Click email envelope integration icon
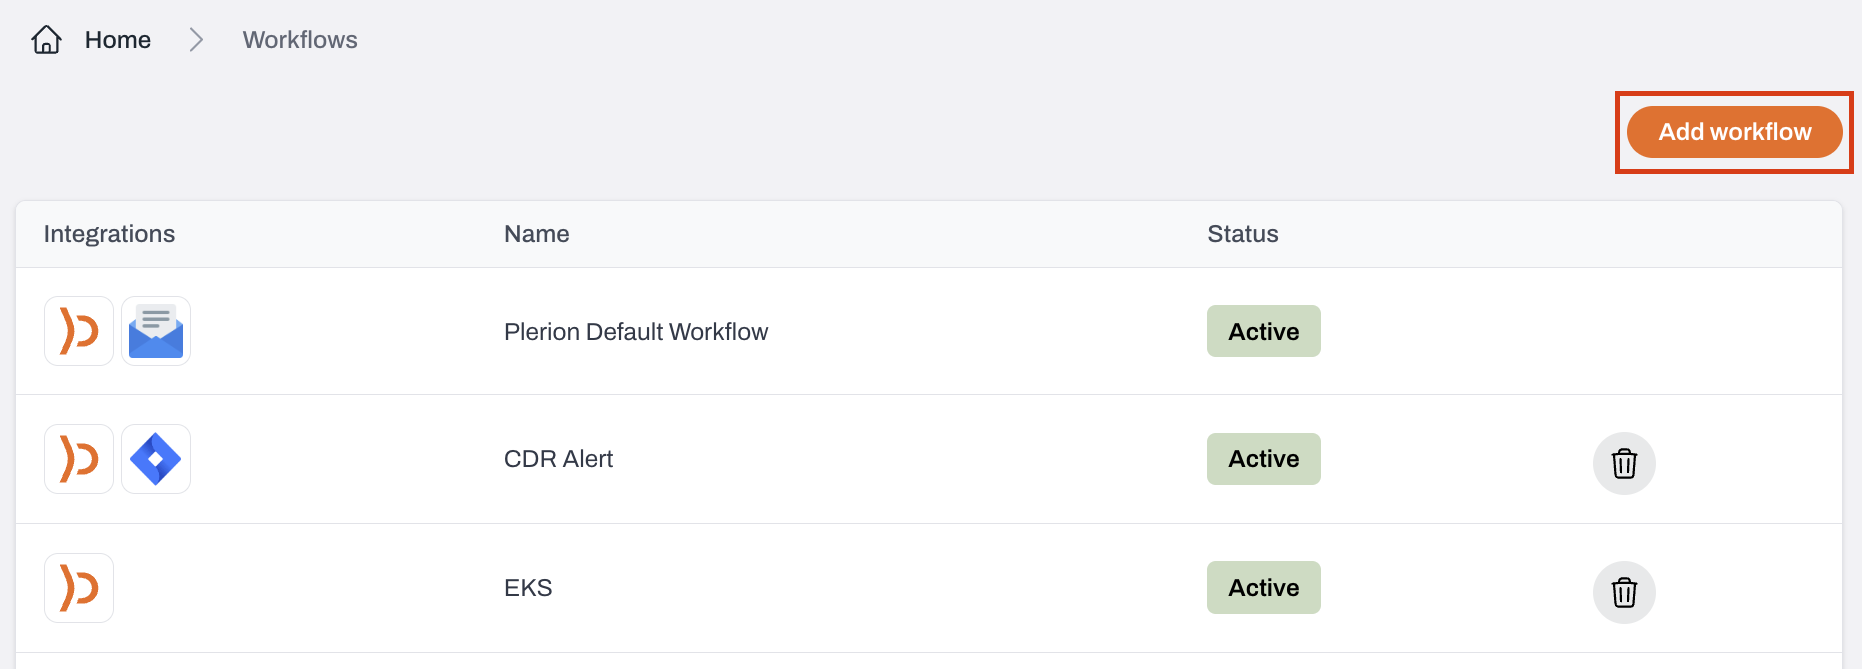The width and height of the screenshot is (1862, 669). coord(156,331)
